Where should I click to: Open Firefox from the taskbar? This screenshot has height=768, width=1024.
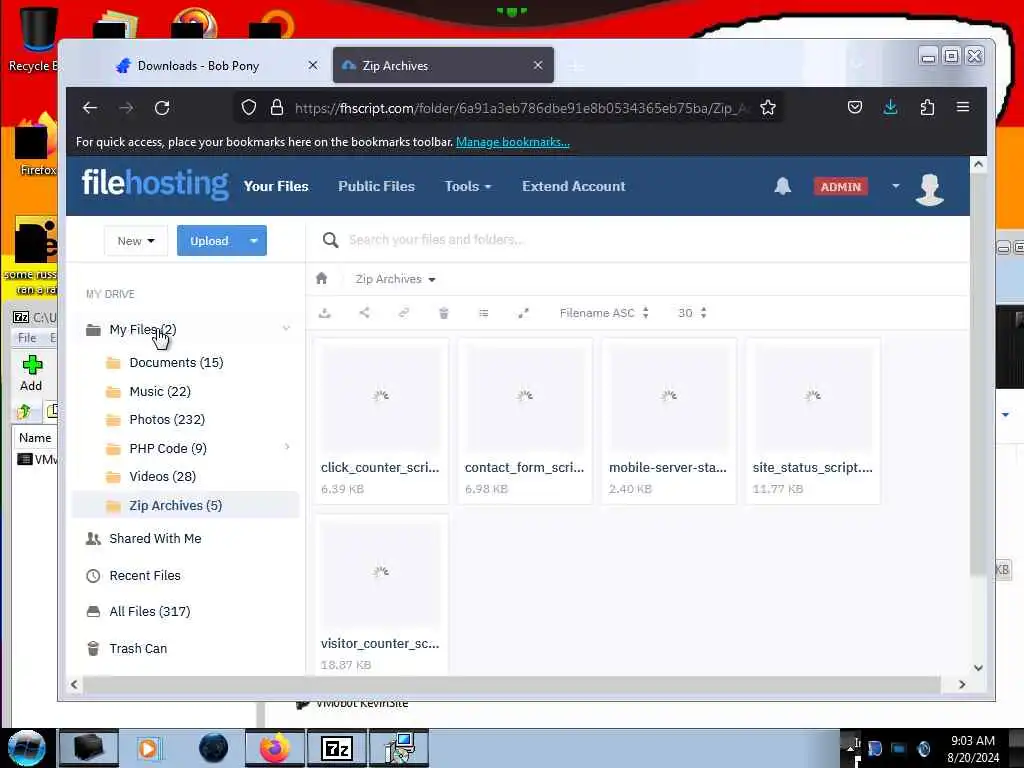tap(275, 748)
